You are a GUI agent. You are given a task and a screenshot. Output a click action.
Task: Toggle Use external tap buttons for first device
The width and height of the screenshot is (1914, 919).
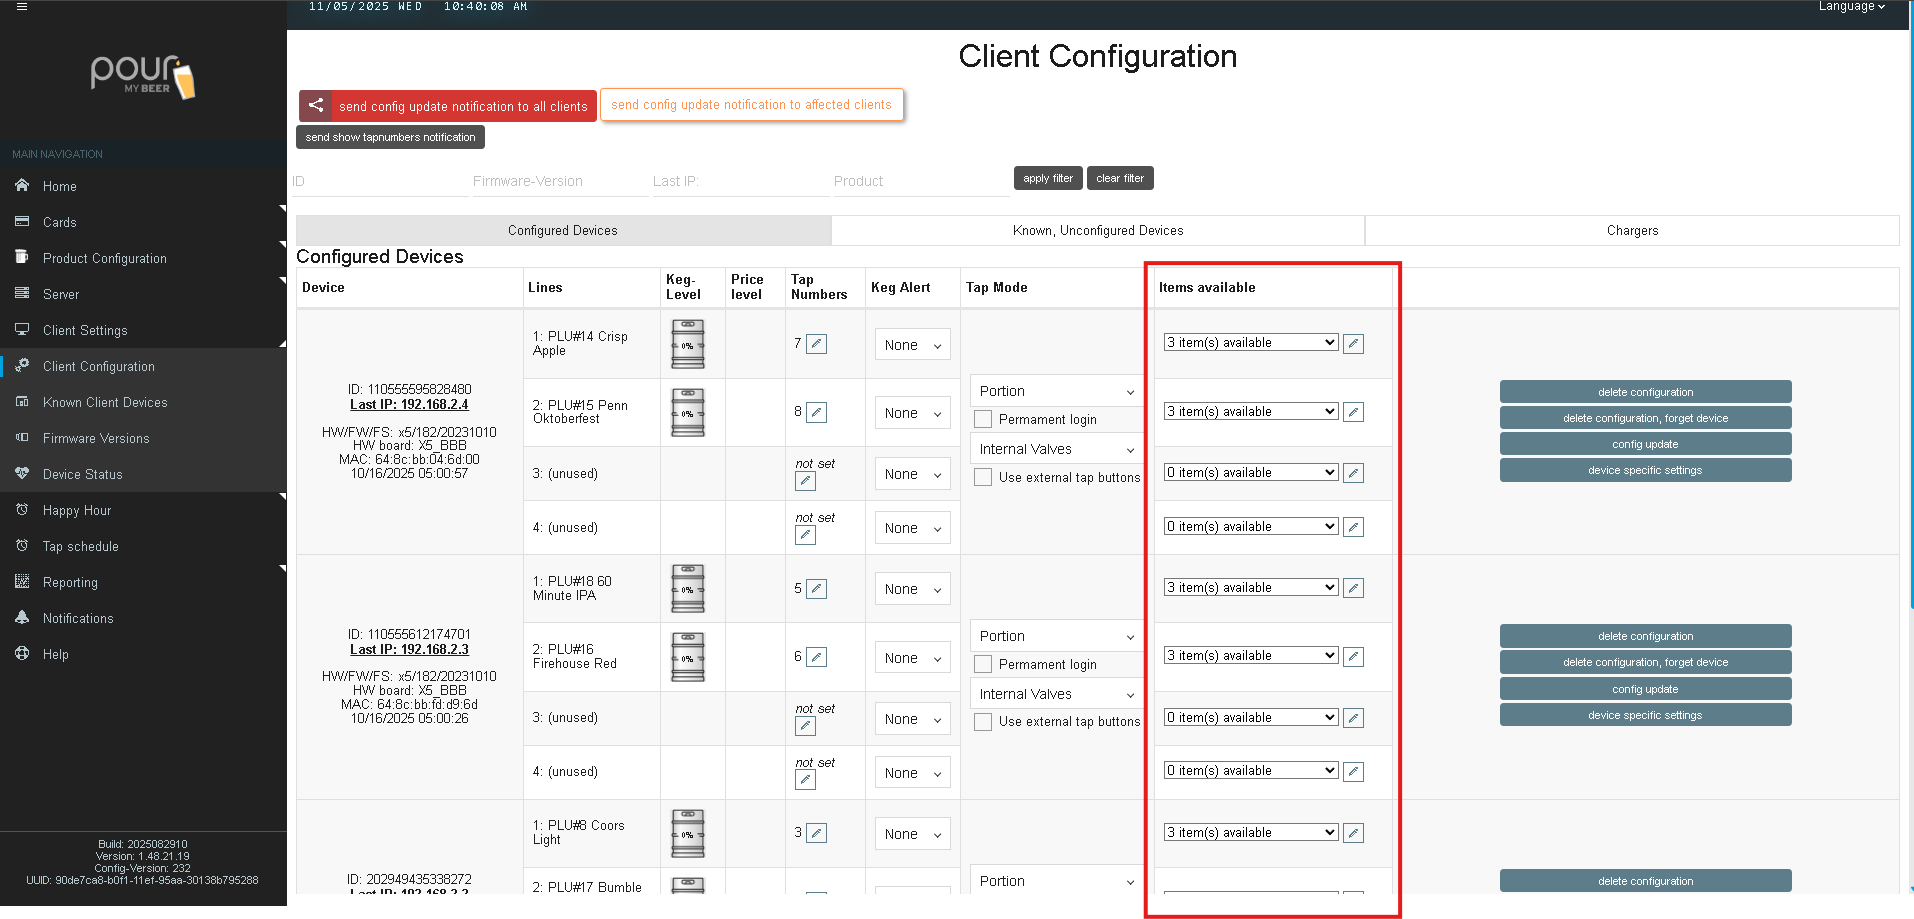coord(983,477)
